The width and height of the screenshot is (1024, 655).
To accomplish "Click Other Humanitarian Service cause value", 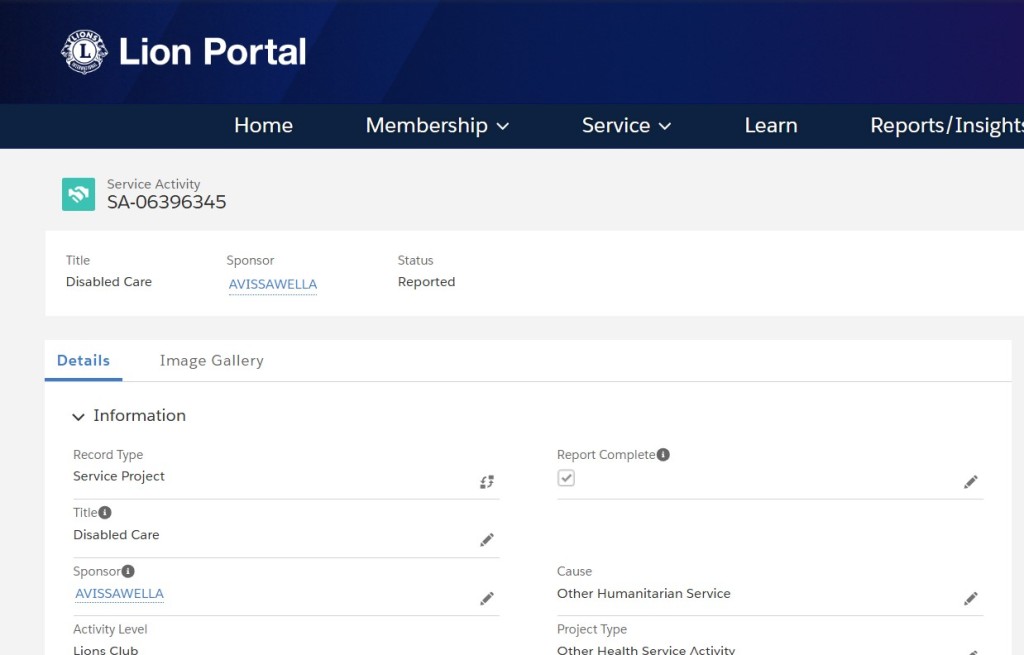I will tap(643, 594).
